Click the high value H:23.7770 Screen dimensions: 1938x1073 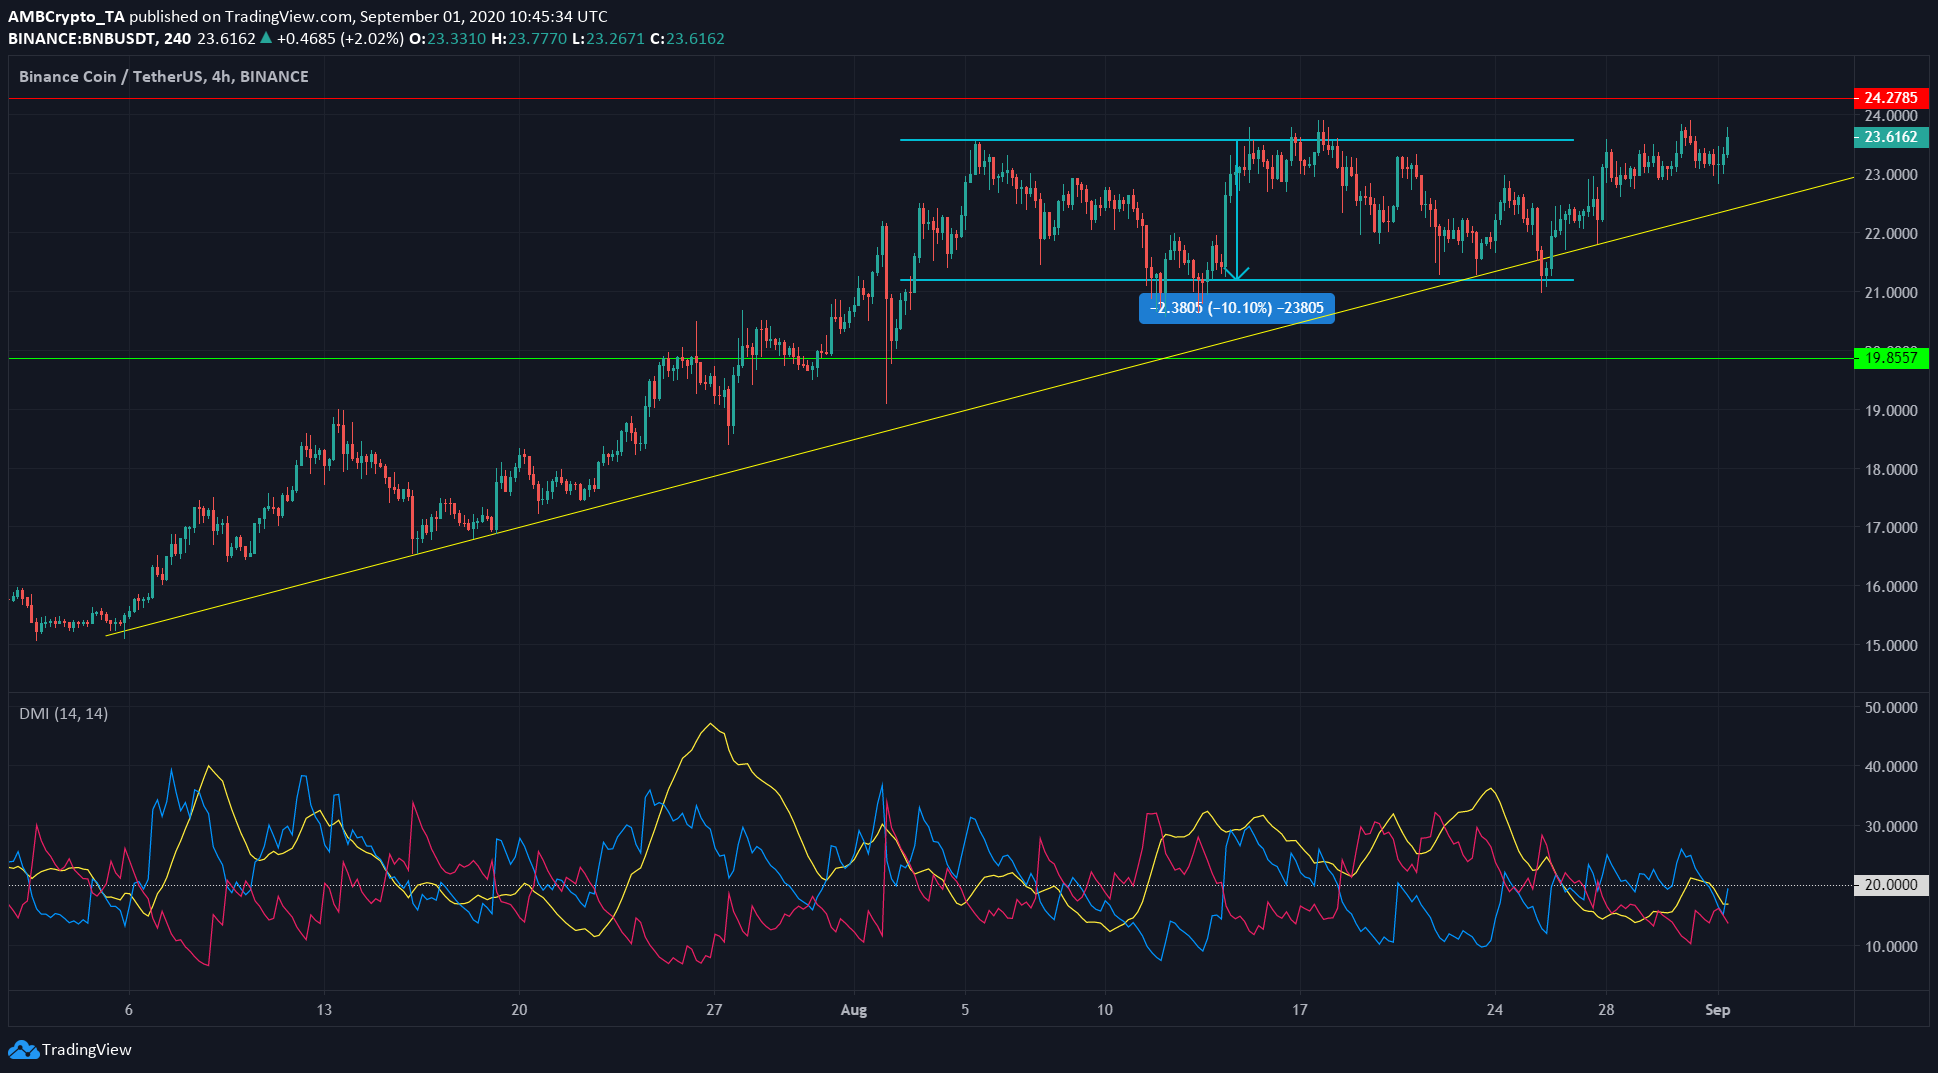tap(529, 39)
